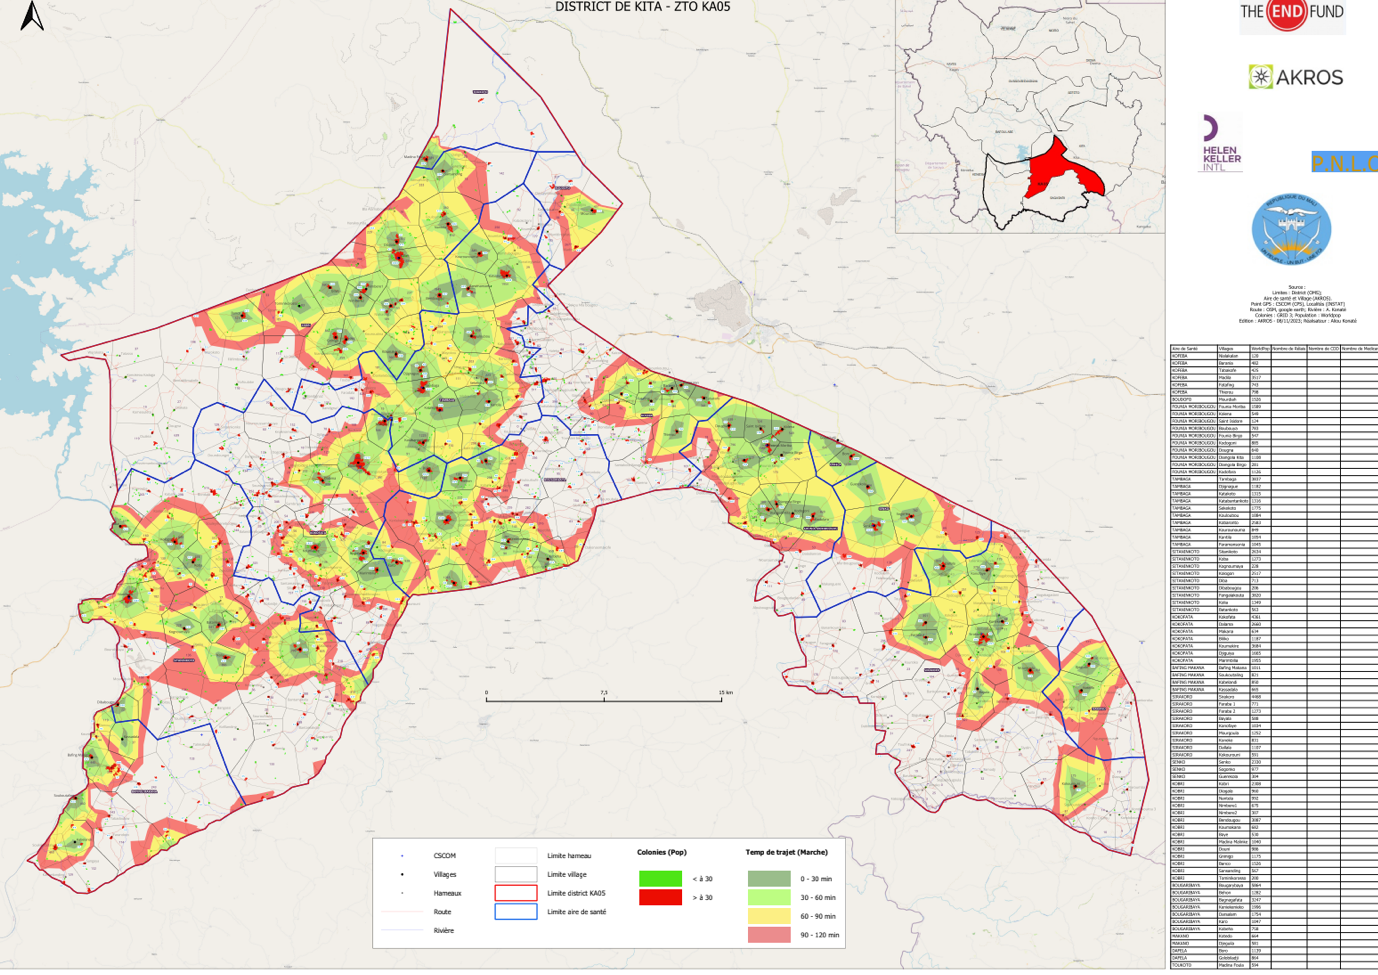Click The END Fund logo
The image size is (1378, 975).
click(1291, 14)
